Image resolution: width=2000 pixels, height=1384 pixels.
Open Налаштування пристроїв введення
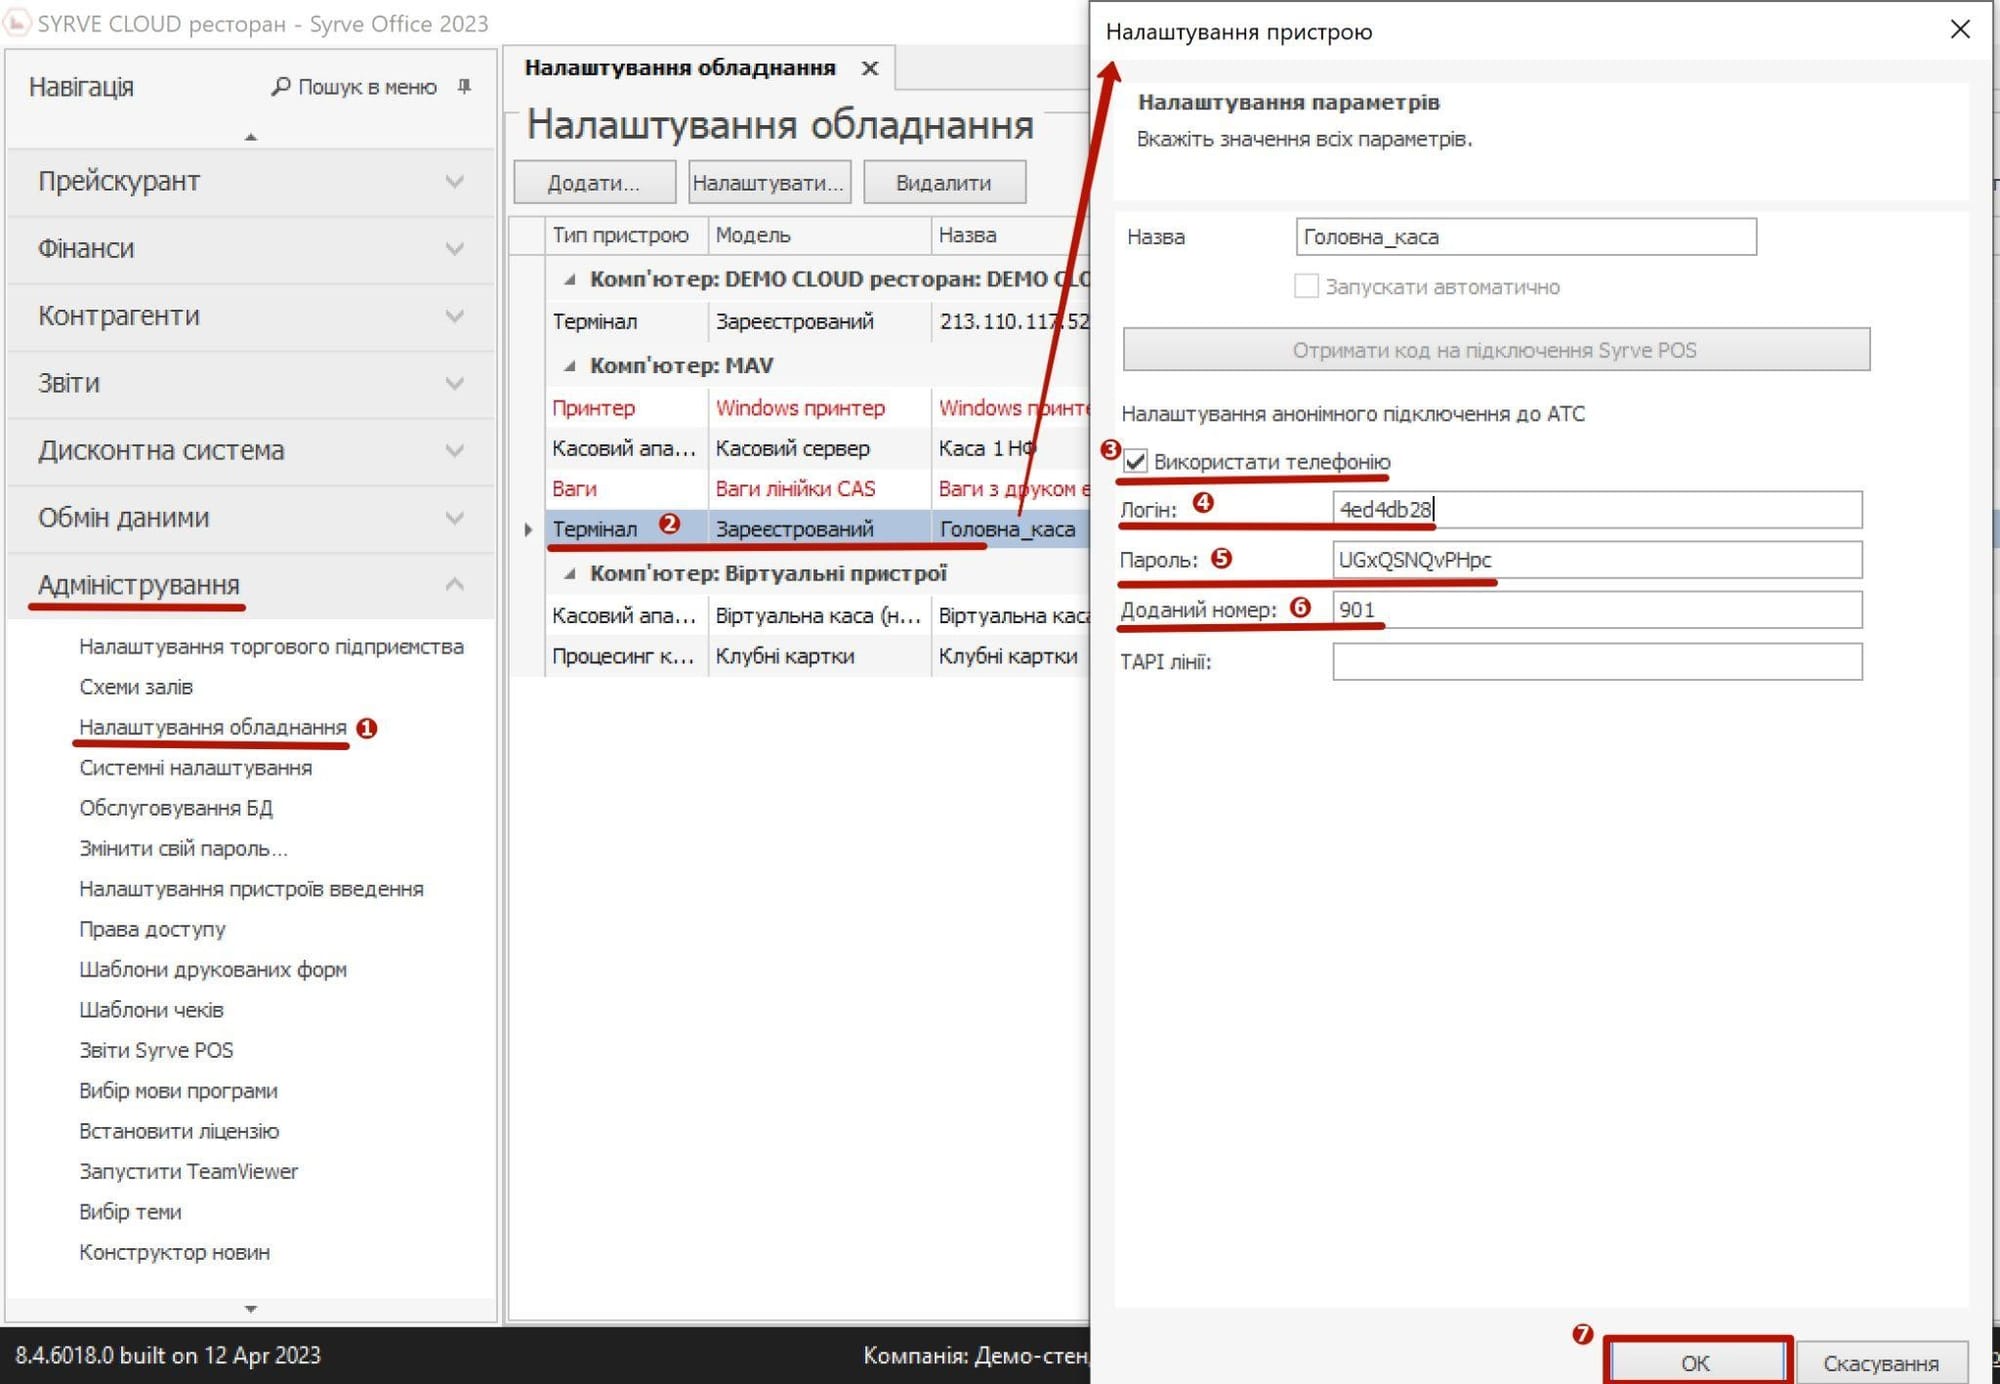pyautogui.click(x=251, y=889)
